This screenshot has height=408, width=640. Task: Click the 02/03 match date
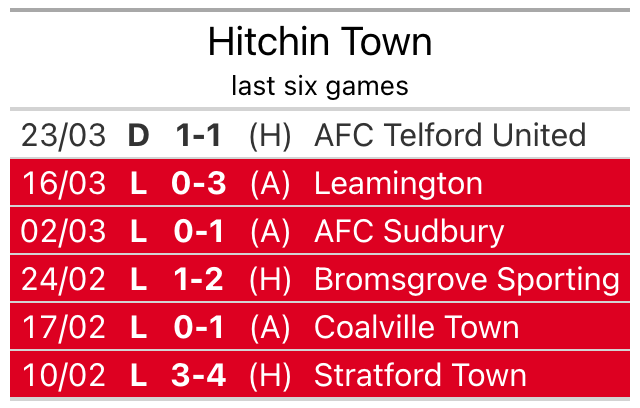tap(63, 231)
